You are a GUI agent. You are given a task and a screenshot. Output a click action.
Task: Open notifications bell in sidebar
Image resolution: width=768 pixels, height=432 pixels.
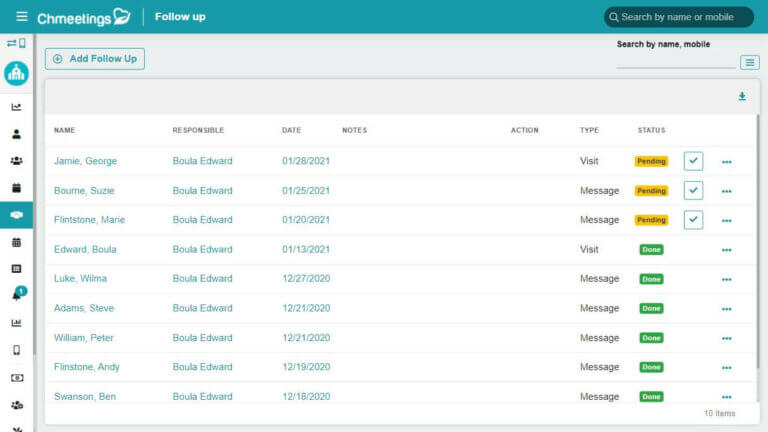16,295
